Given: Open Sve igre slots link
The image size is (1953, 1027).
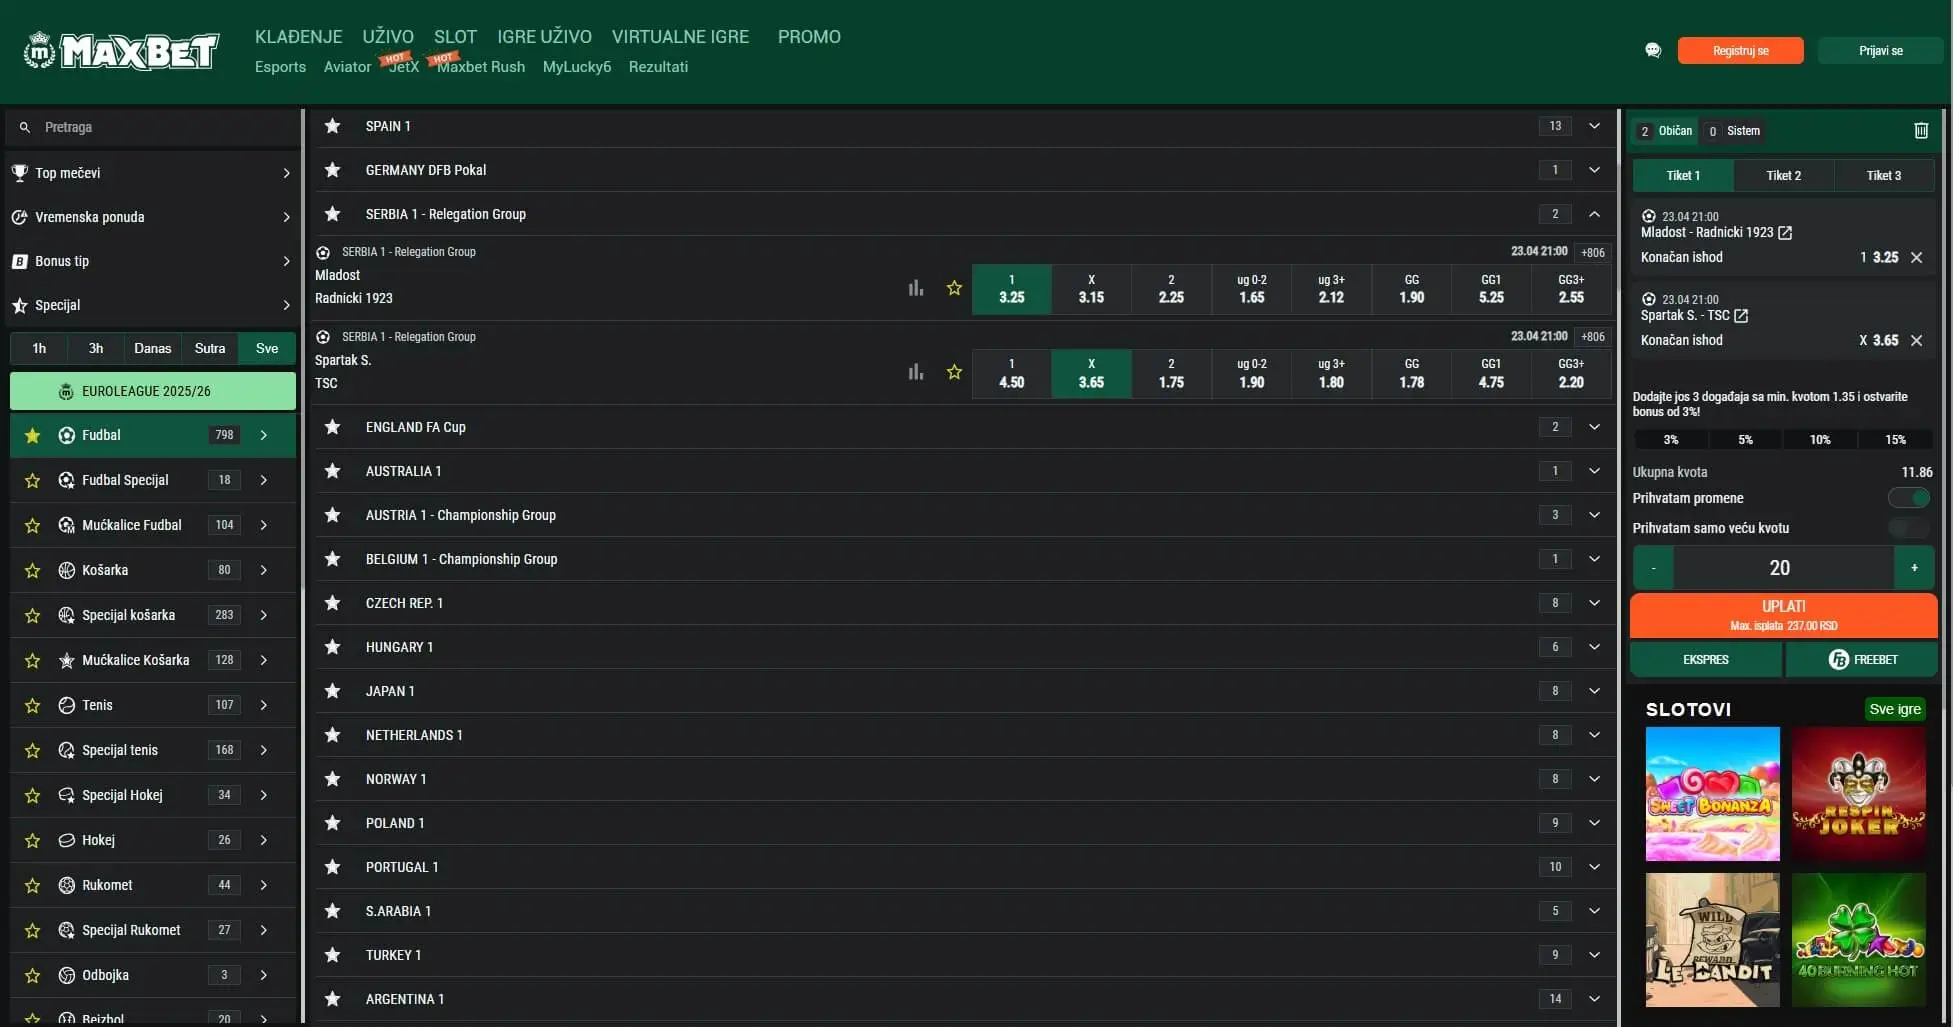Looking at the screenshot, I should 1895,709.
